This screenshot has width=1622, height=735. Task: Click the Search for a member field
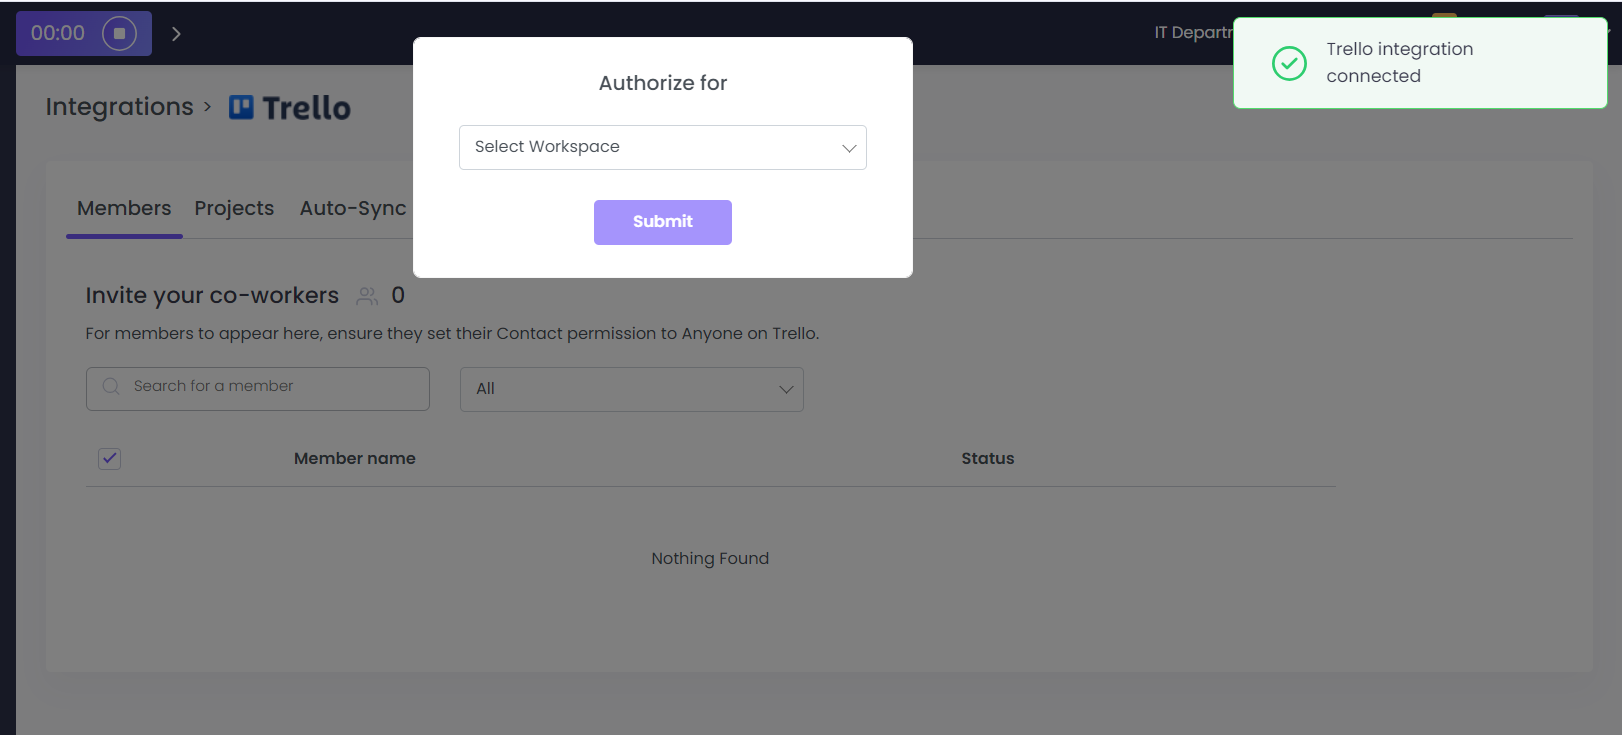270,387
